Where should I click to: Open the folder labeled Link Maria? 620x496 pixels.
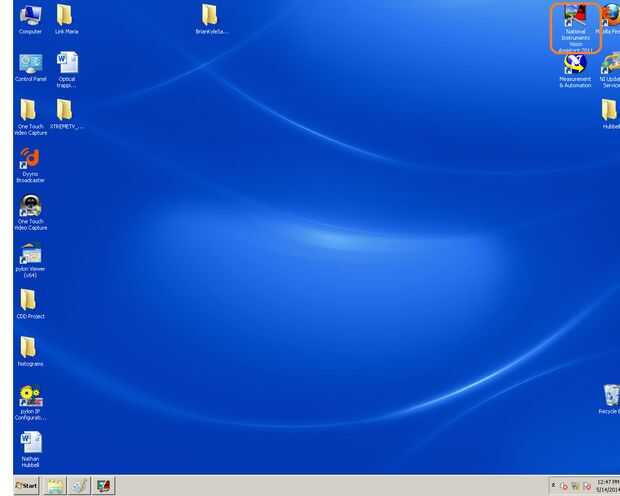66,19
